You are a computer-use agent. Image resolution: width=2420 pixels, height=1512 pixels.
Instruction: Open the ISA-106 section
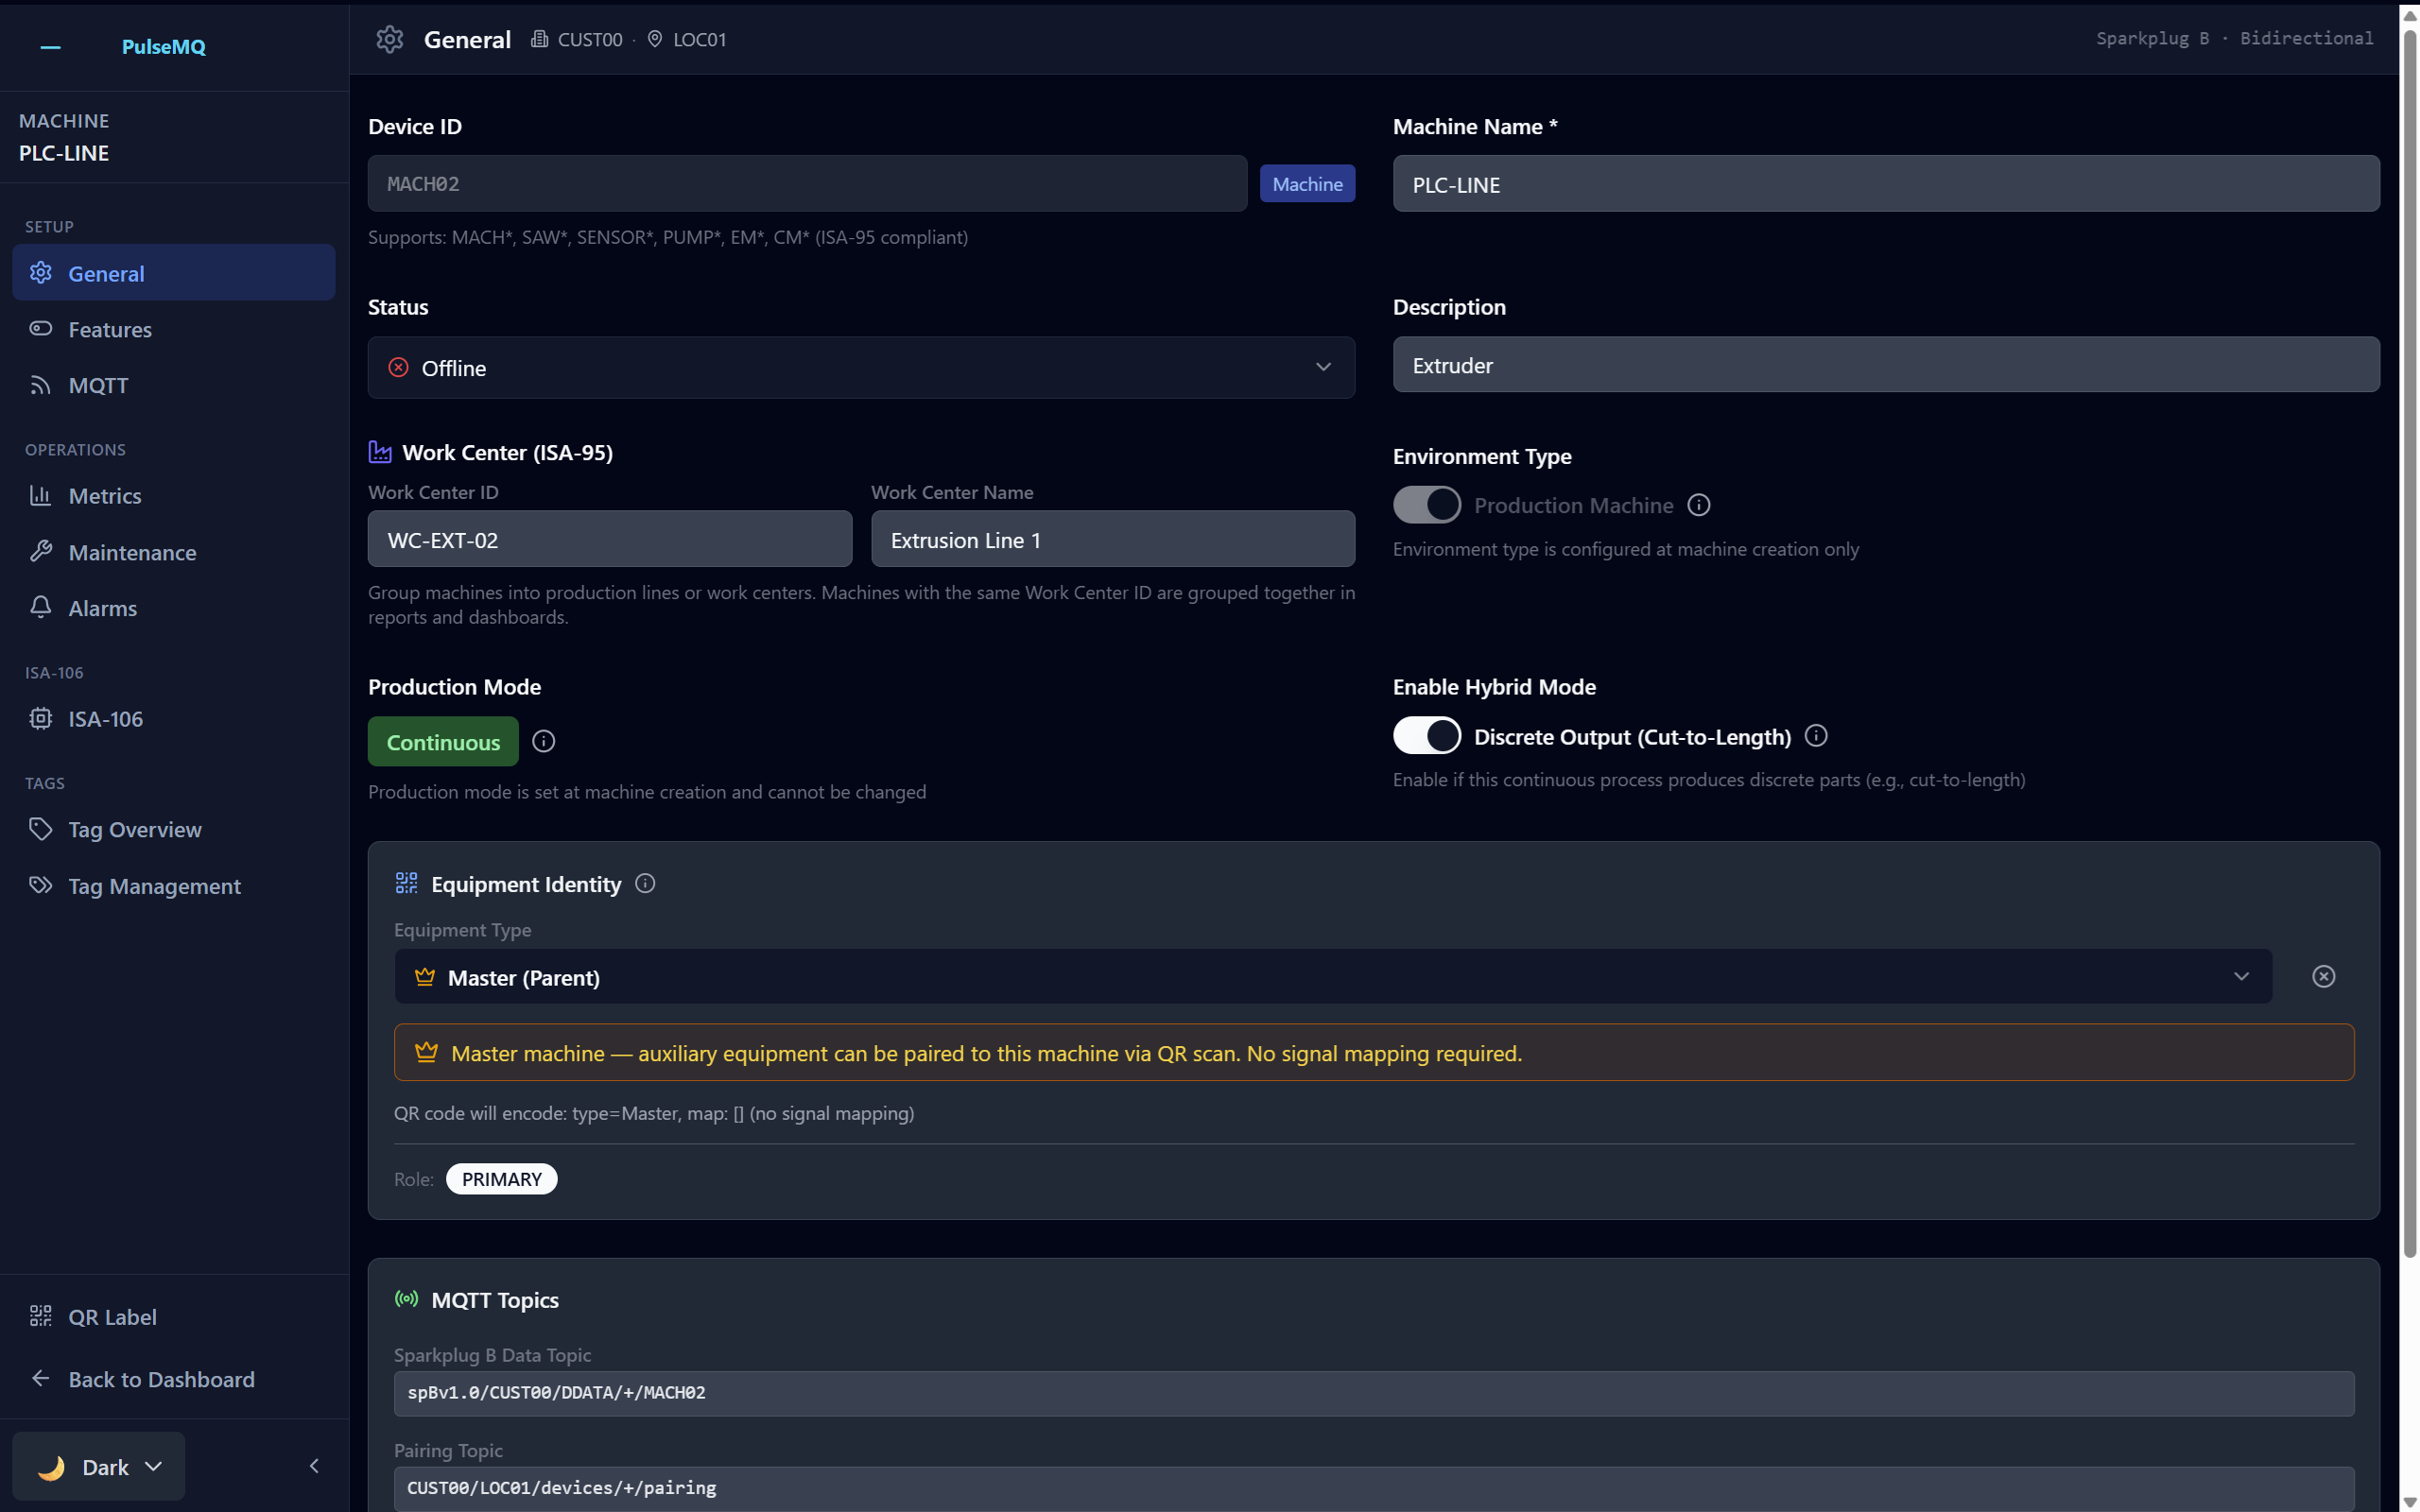coord(104,718)
